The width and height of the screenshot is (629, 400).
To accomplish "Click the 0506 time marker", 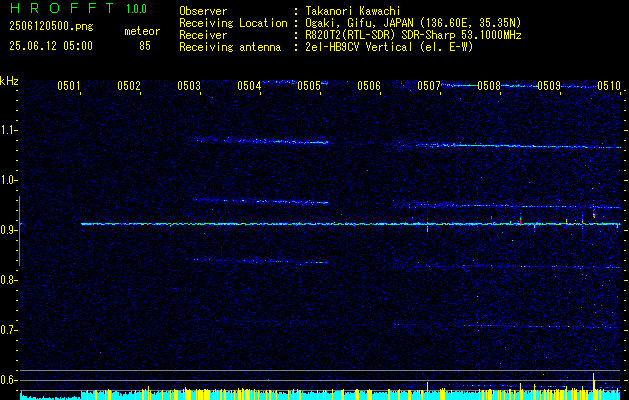I will point(369,86).
